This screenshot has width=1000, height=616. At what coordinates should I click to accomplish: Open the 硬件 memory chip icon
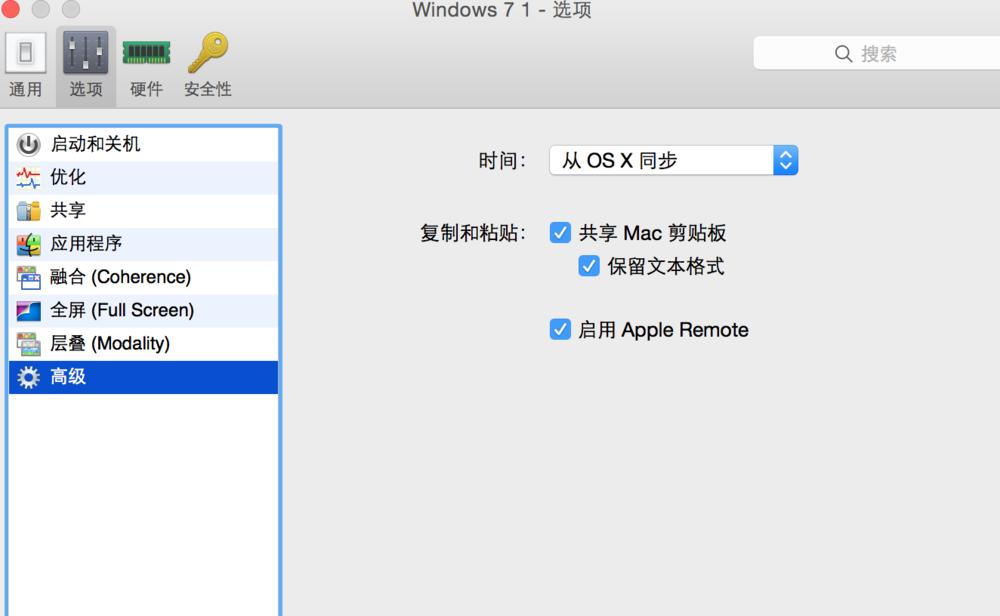[146, 52]
